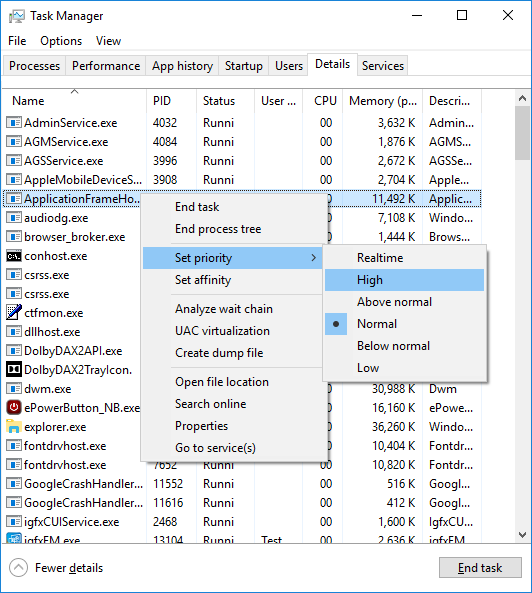
Task: Click the Task Manager title bar icon
Action: click(x=17, y=16)
